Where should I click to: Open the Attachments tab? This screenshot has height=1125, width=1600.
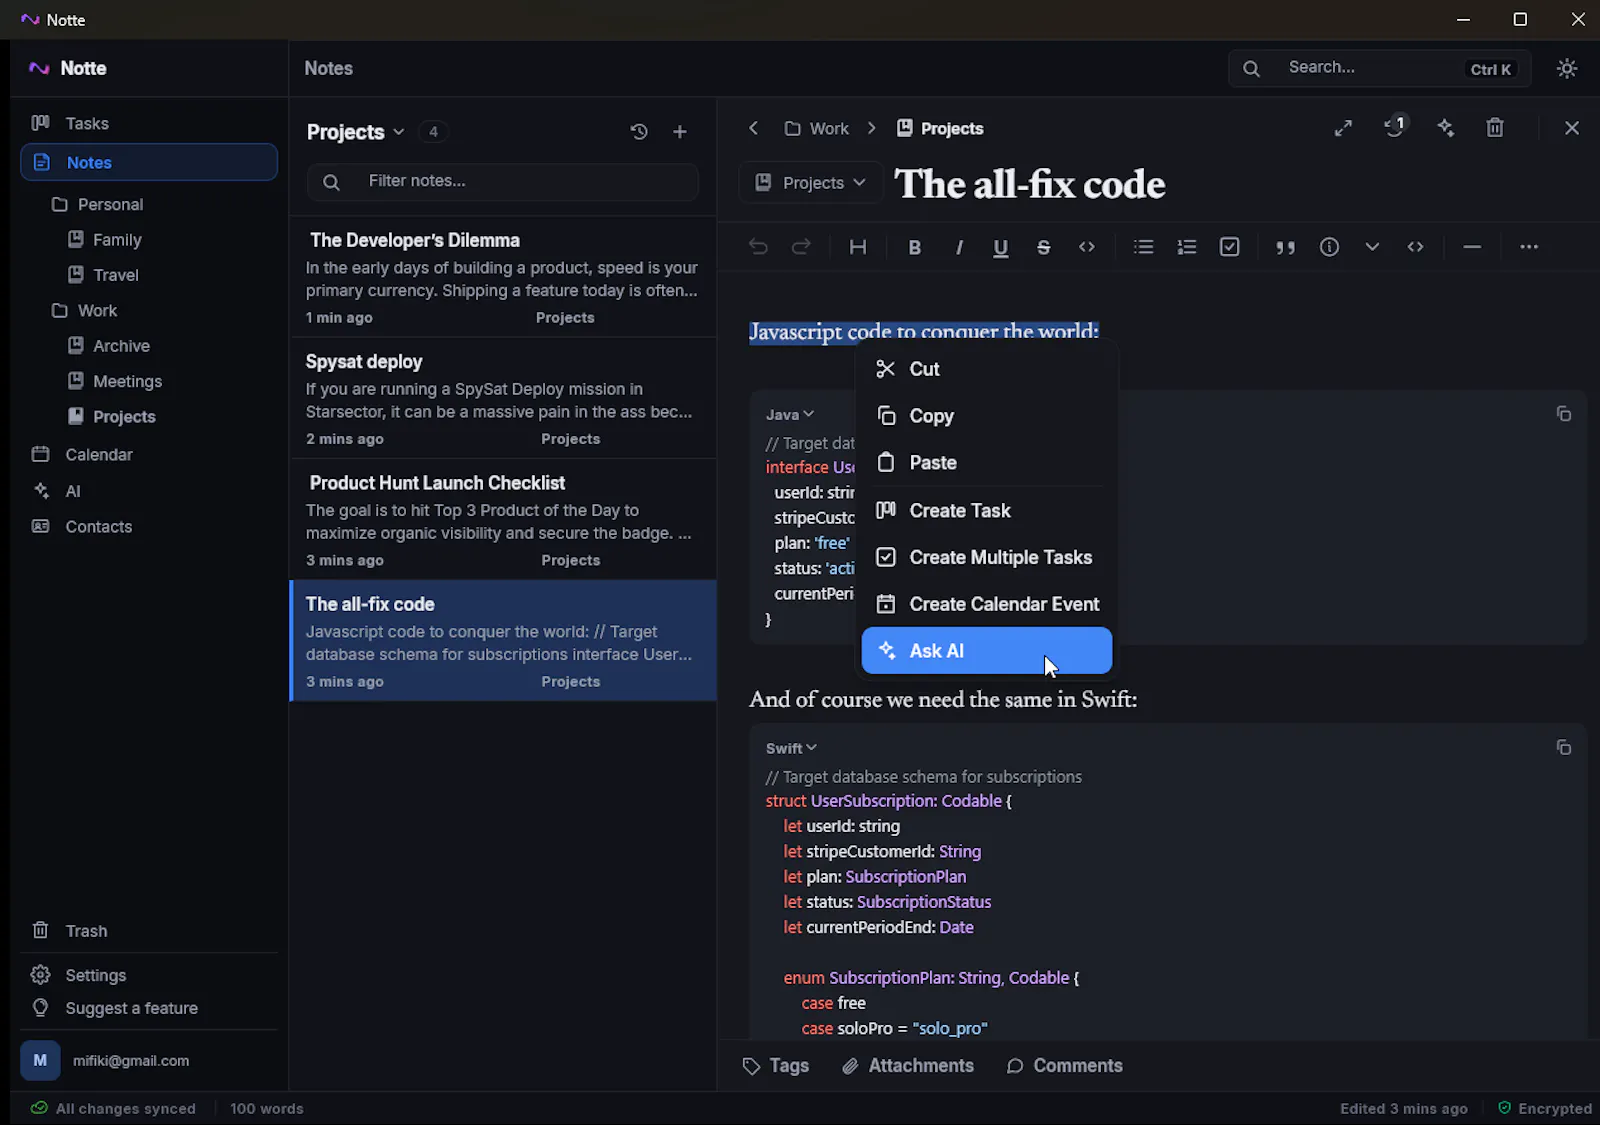pyautogui.click(x=908, y=1066)
